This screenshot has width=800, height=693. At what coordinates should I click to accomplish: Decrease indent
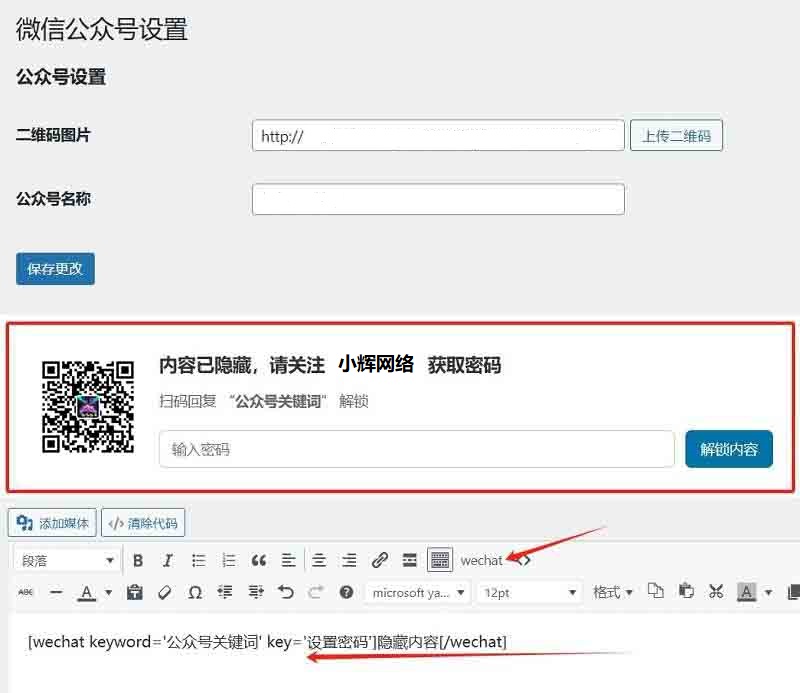point(225,592)
